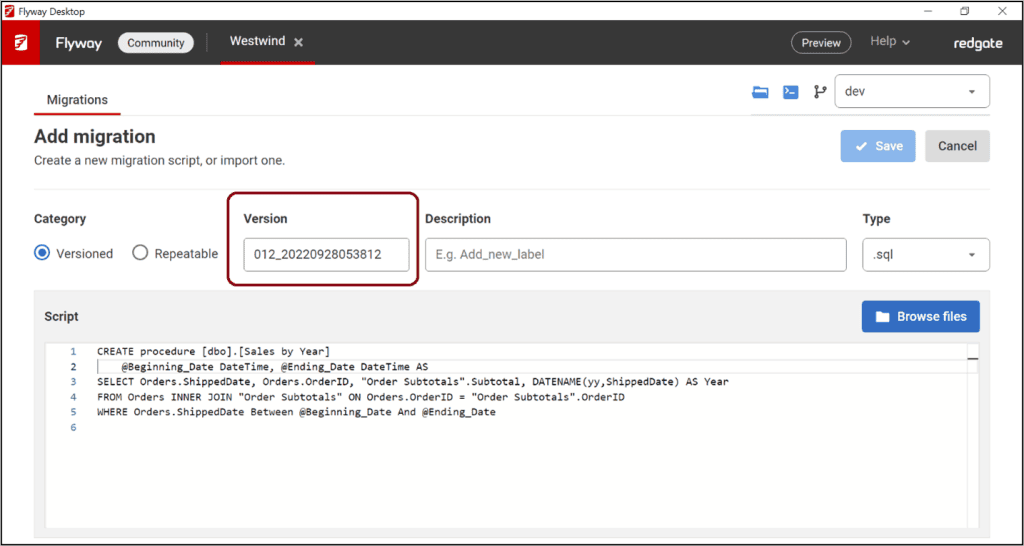Expand the Help menu
The height and width of the screenshot is (546, 1024).
(x=889, y=42)
